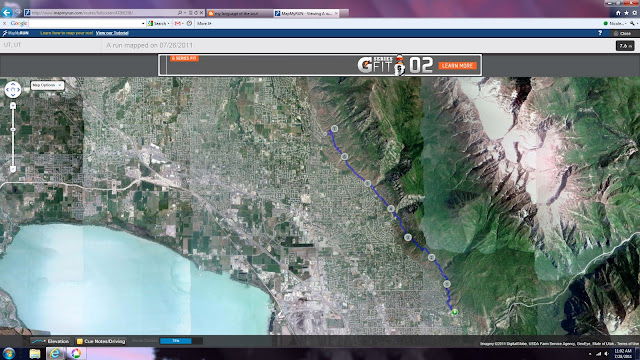640x360 pixels.
Task: Click the map zoom slider track
Action: pyautogui.click(x=13, y=137)
